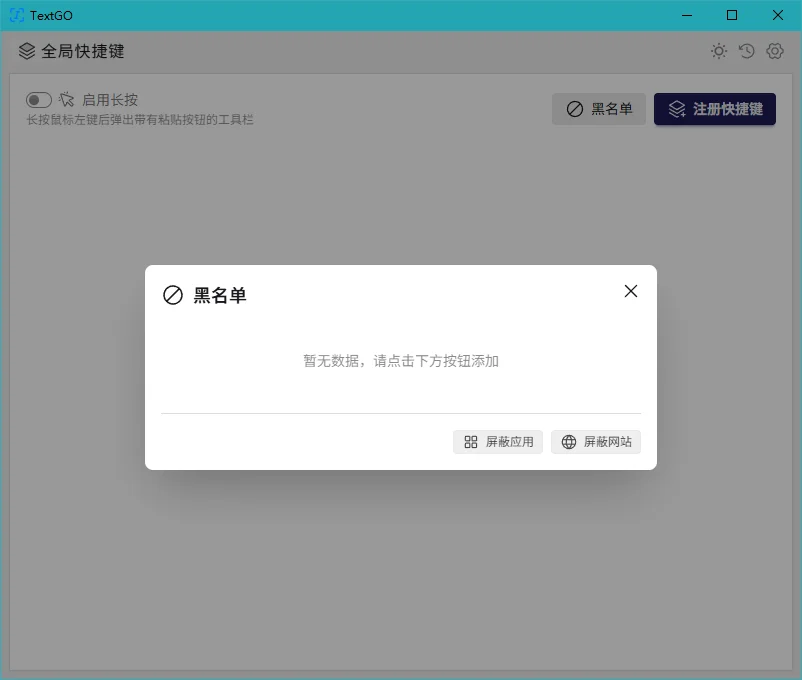The image size is (802, 680).
Task: Close the 黑名单 dialog
Action: [x=631, y=291]
